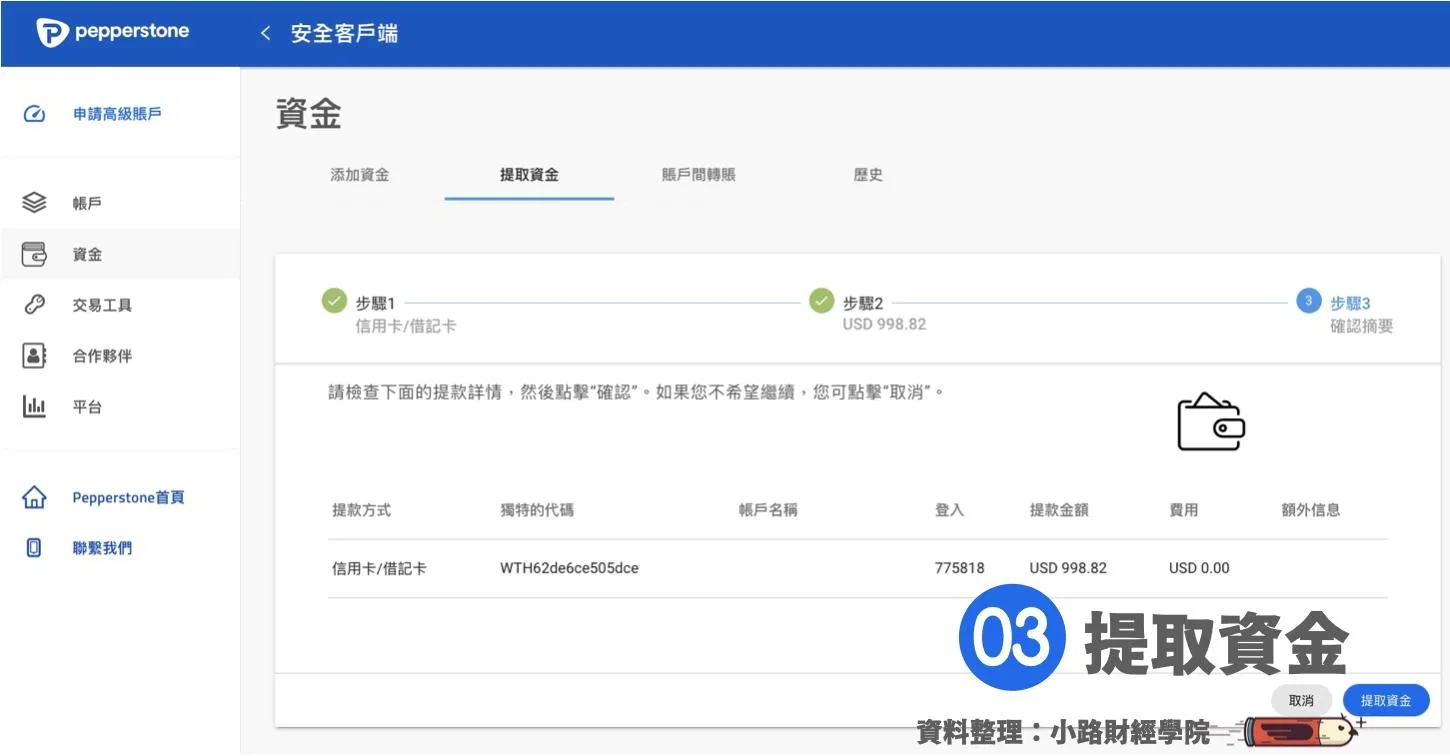This screenshot has width=1450, height=756.
Task: Open 聯繫我們 contact link
Action: [x=102, y=548]
